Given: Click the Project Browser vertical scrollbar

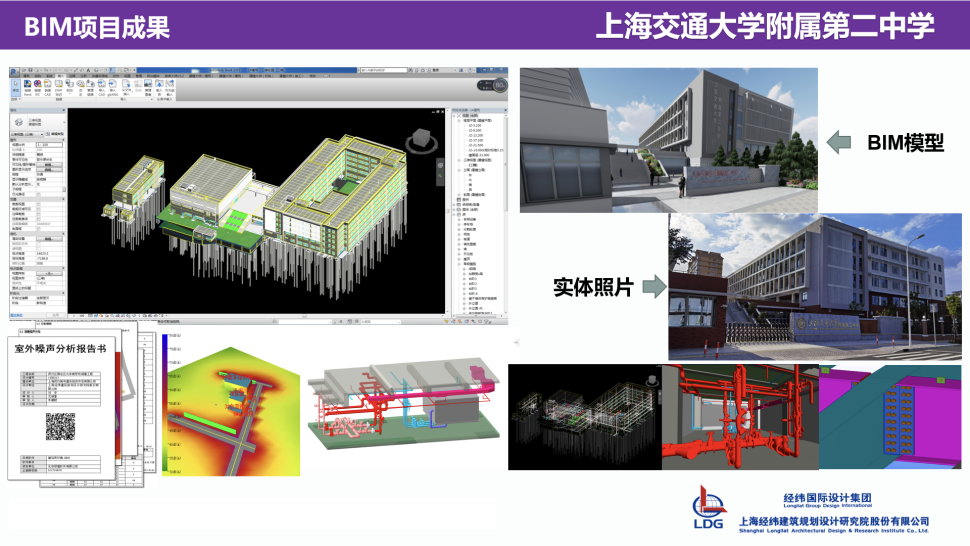Looking at the screenshot, I should tap(506, 164).
